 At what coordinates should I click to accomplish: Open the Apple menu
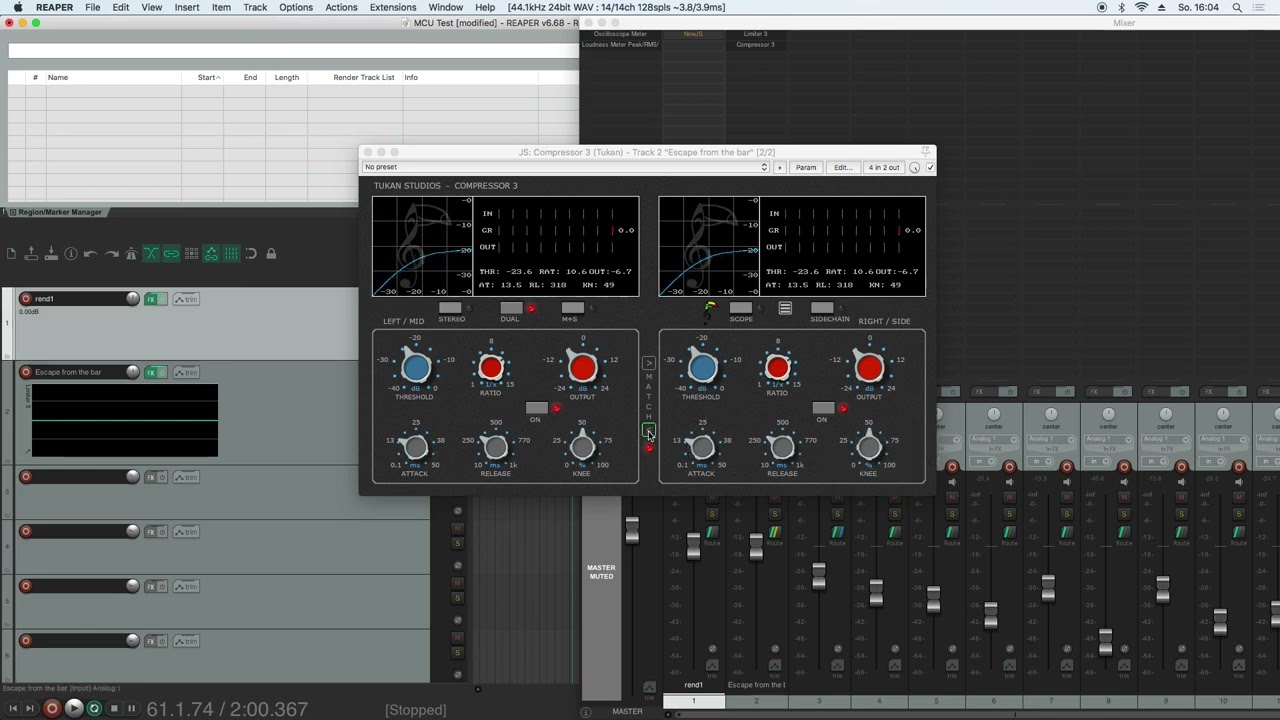pyautogui.click(x=17, y=7)
